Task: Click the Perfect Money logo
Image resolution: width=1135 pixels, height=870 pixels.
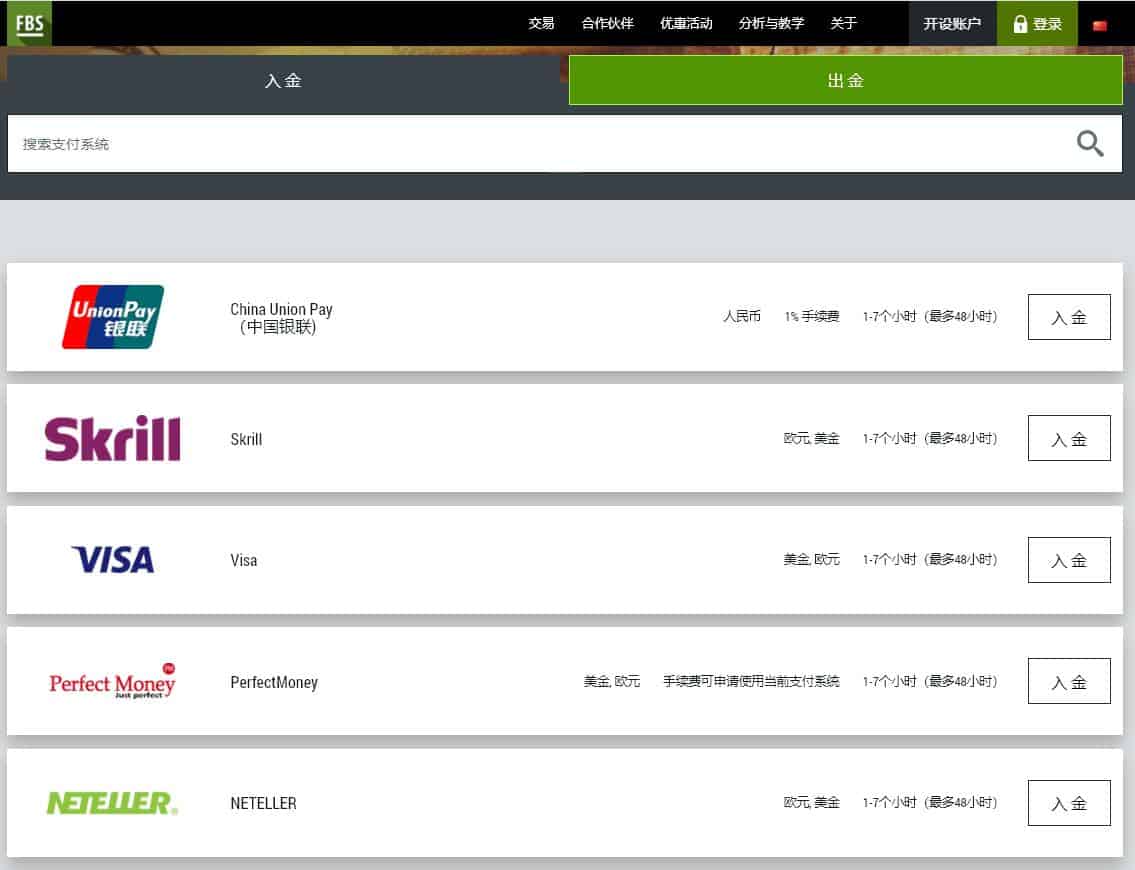Action: (x=112, y=682)
